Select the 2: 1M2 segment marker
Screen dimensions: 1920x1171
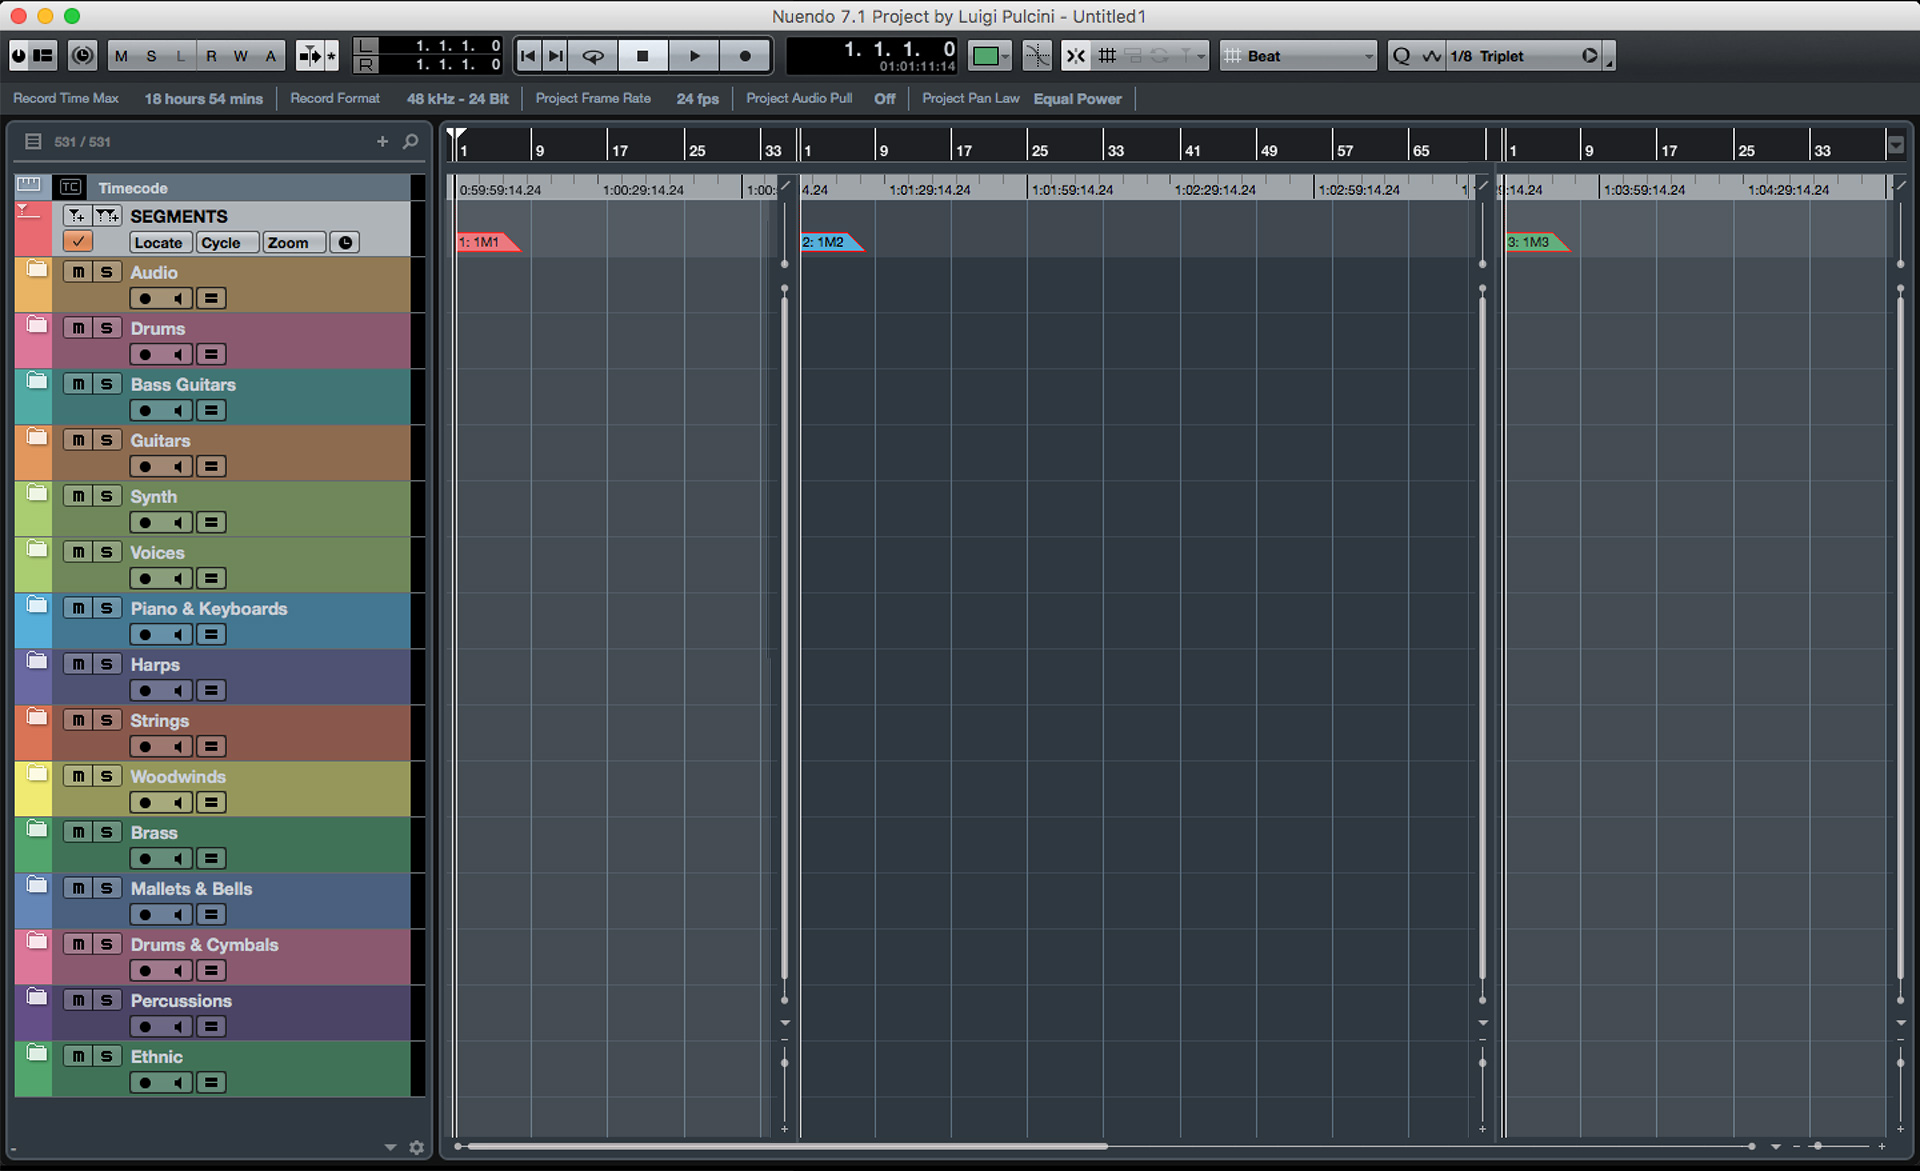click(x=825, y=242)
